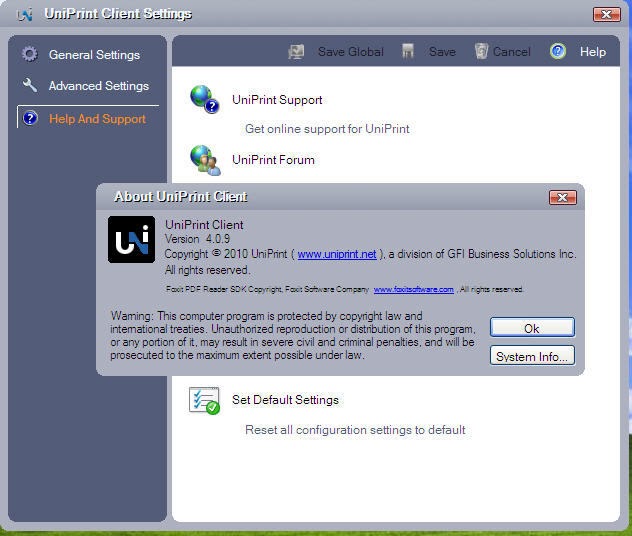Open the UniPrint Forum globe icon
The width and height of the screenshot is (632, 536).
[205, 160]
